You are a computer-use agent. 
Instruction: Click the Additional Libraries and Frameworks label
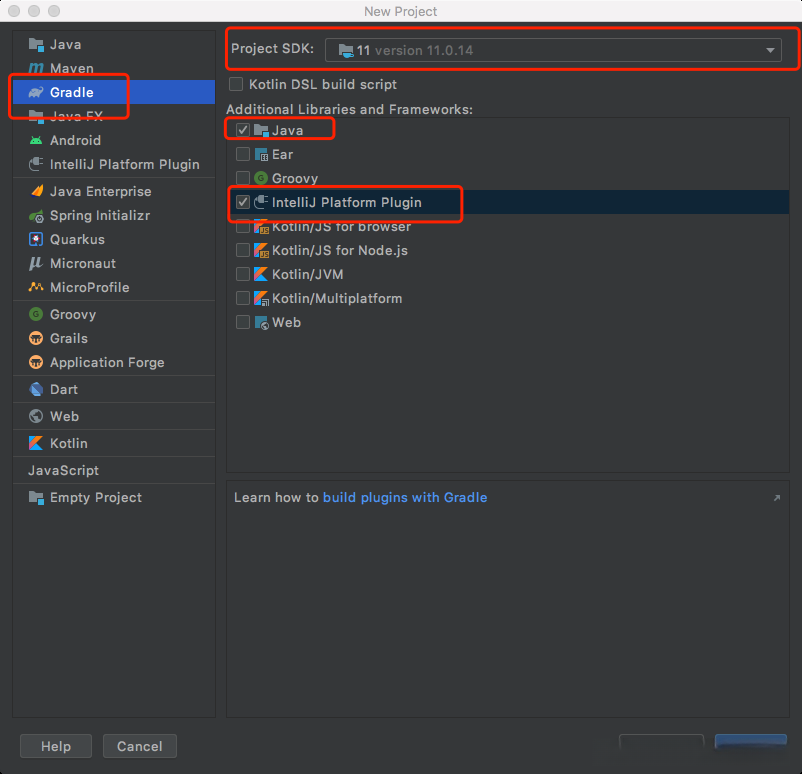click(x=349, y=109)
